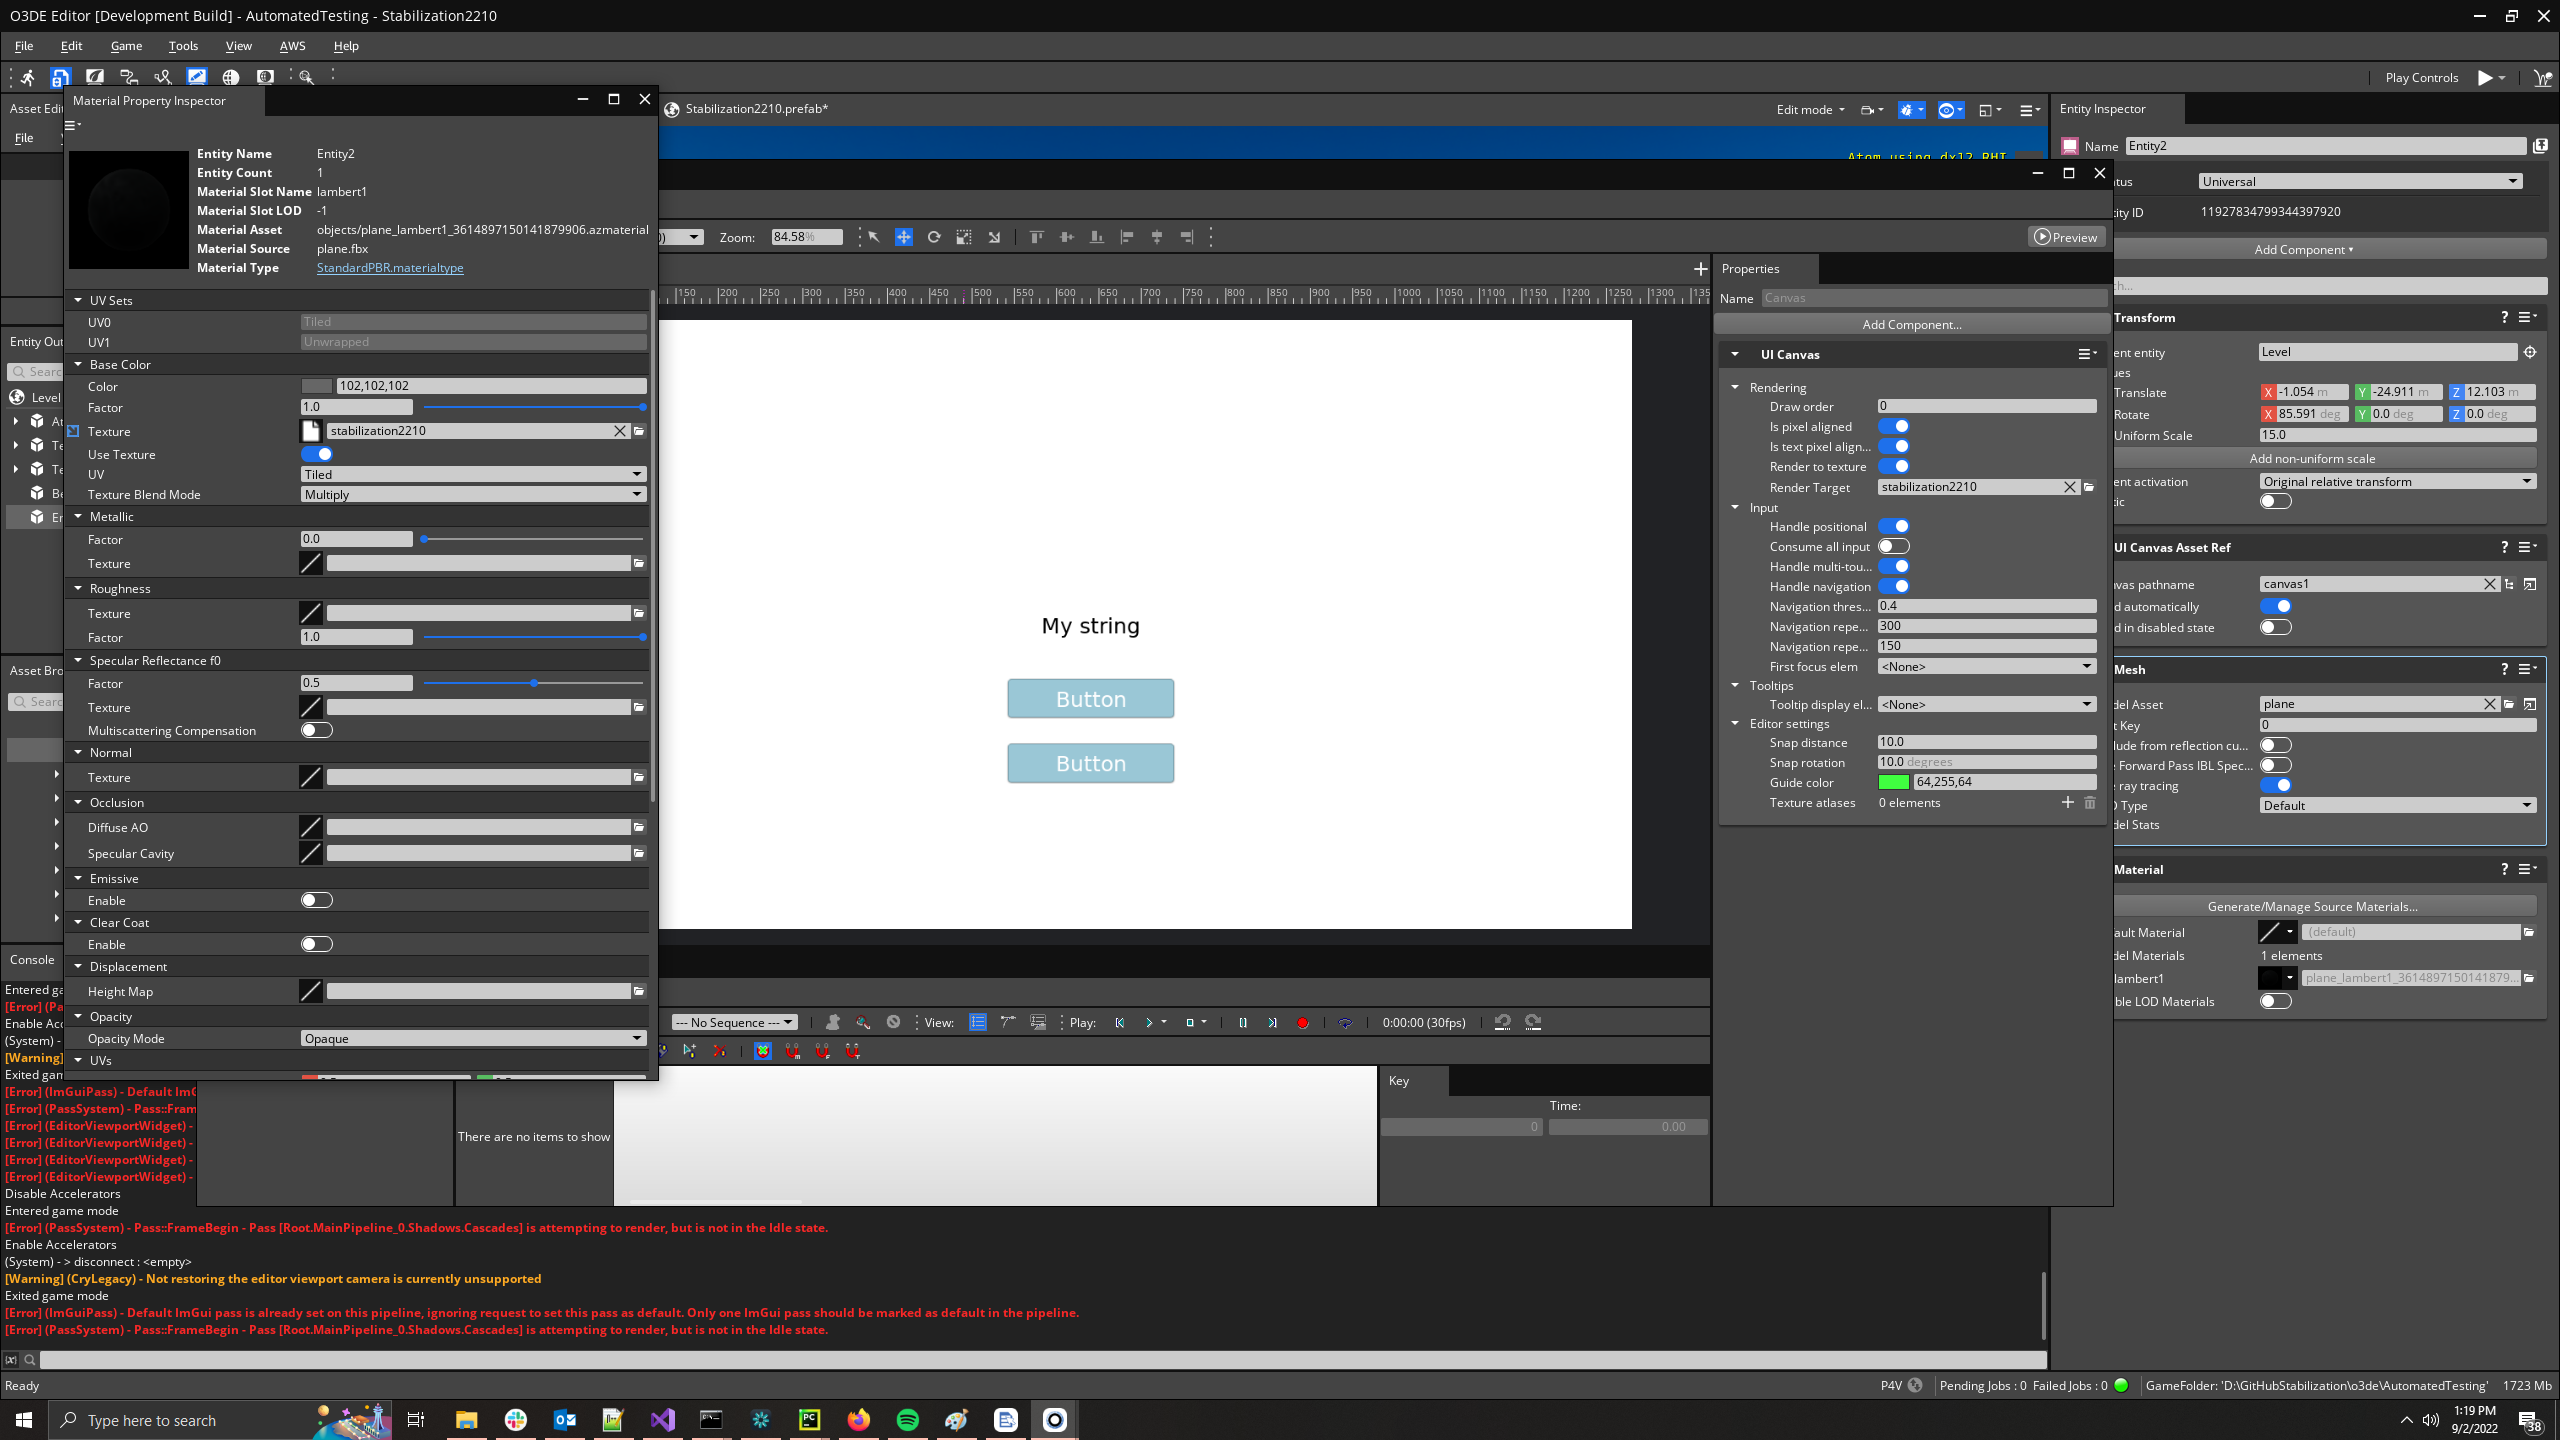Toggle Use Texture switch in Base Color
Viewport: 2560px width, 1440px height.
(x=317, y=454)
